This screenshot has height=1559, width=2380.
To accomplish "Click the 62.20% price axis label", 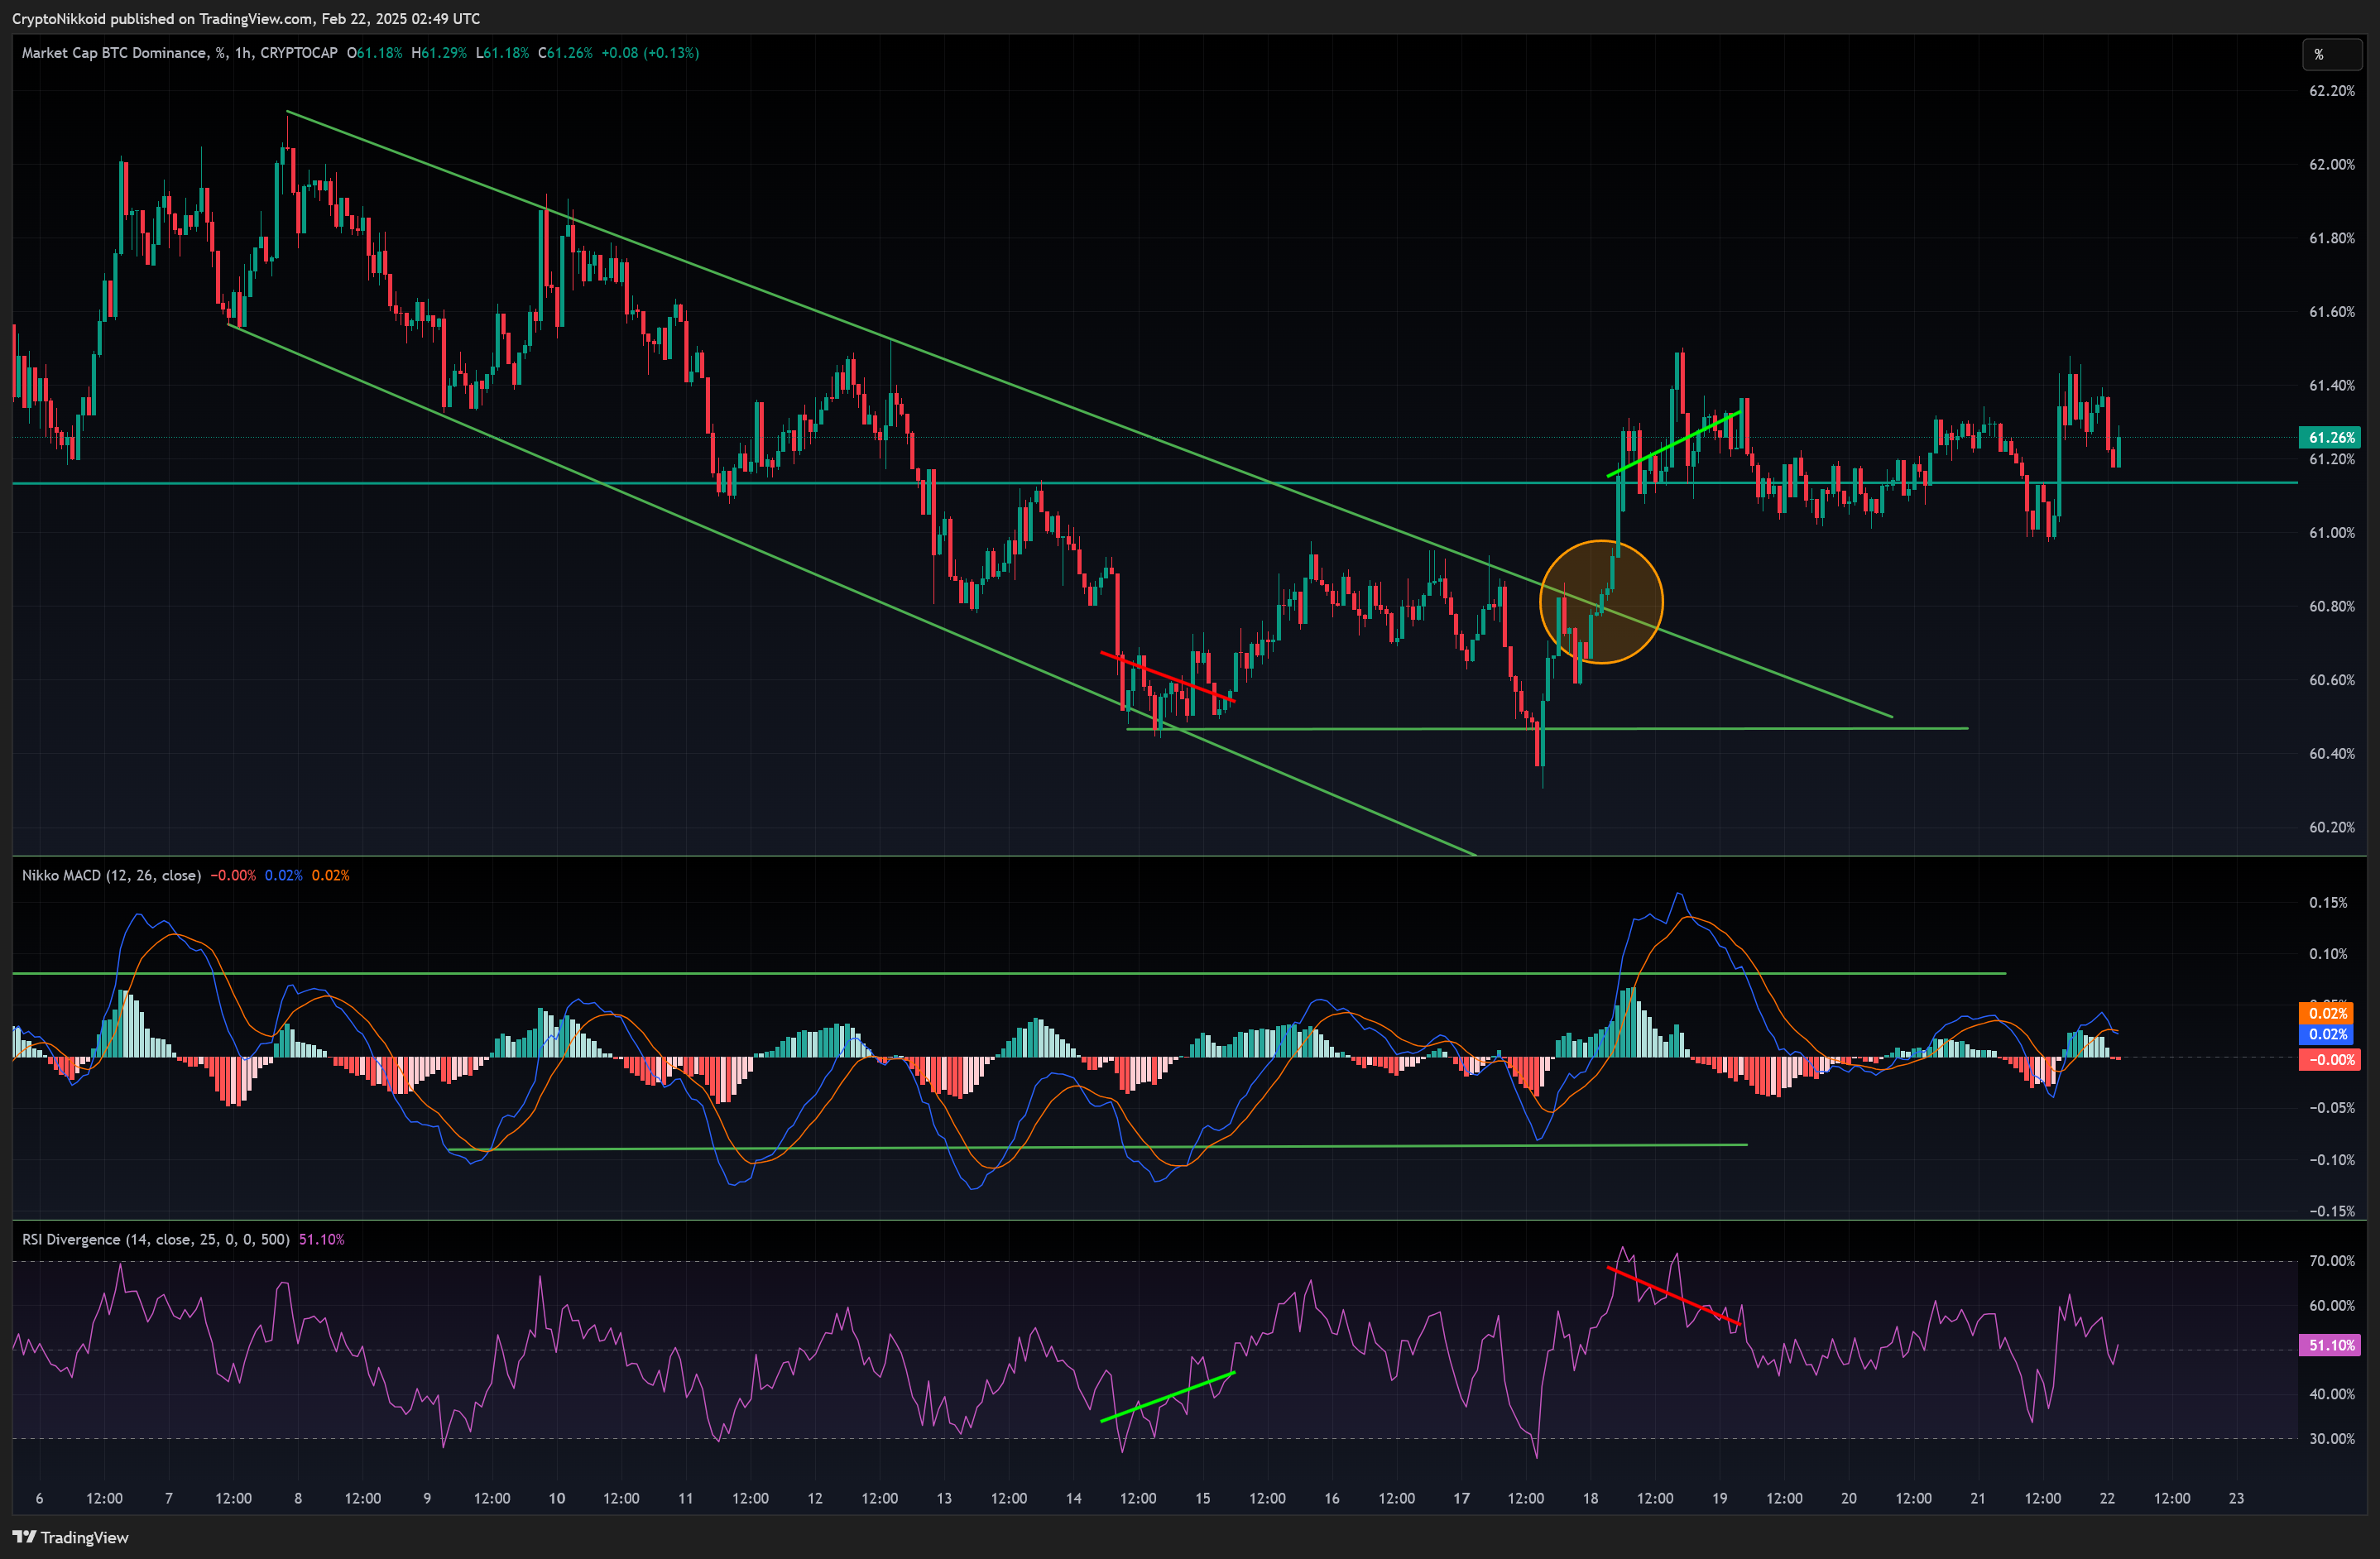I will [2331, 90].
